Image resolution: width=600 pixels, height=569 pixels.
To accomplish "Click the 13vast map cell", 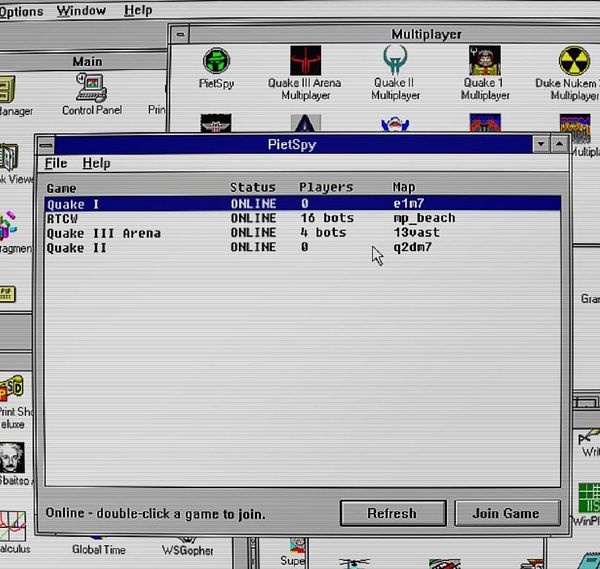I will (x=416, y=232).
